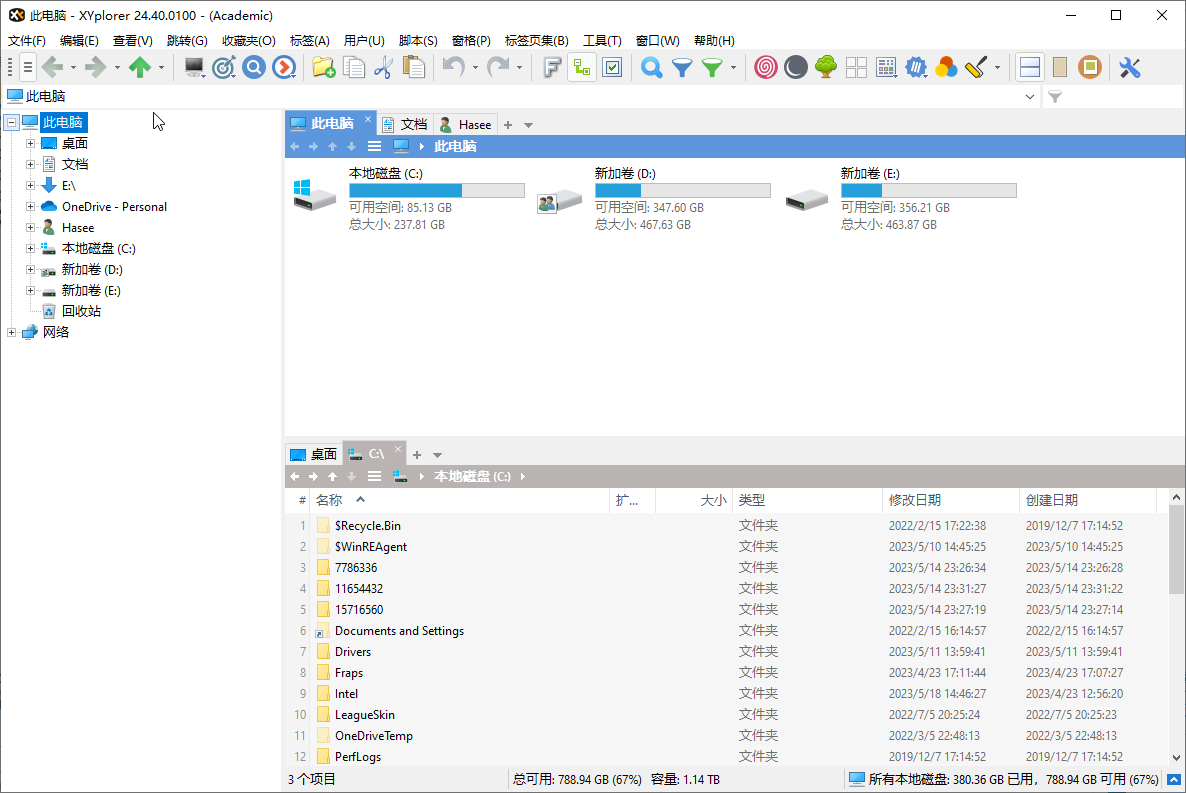Open the 文件(F) menu

(x=26, y=40)
